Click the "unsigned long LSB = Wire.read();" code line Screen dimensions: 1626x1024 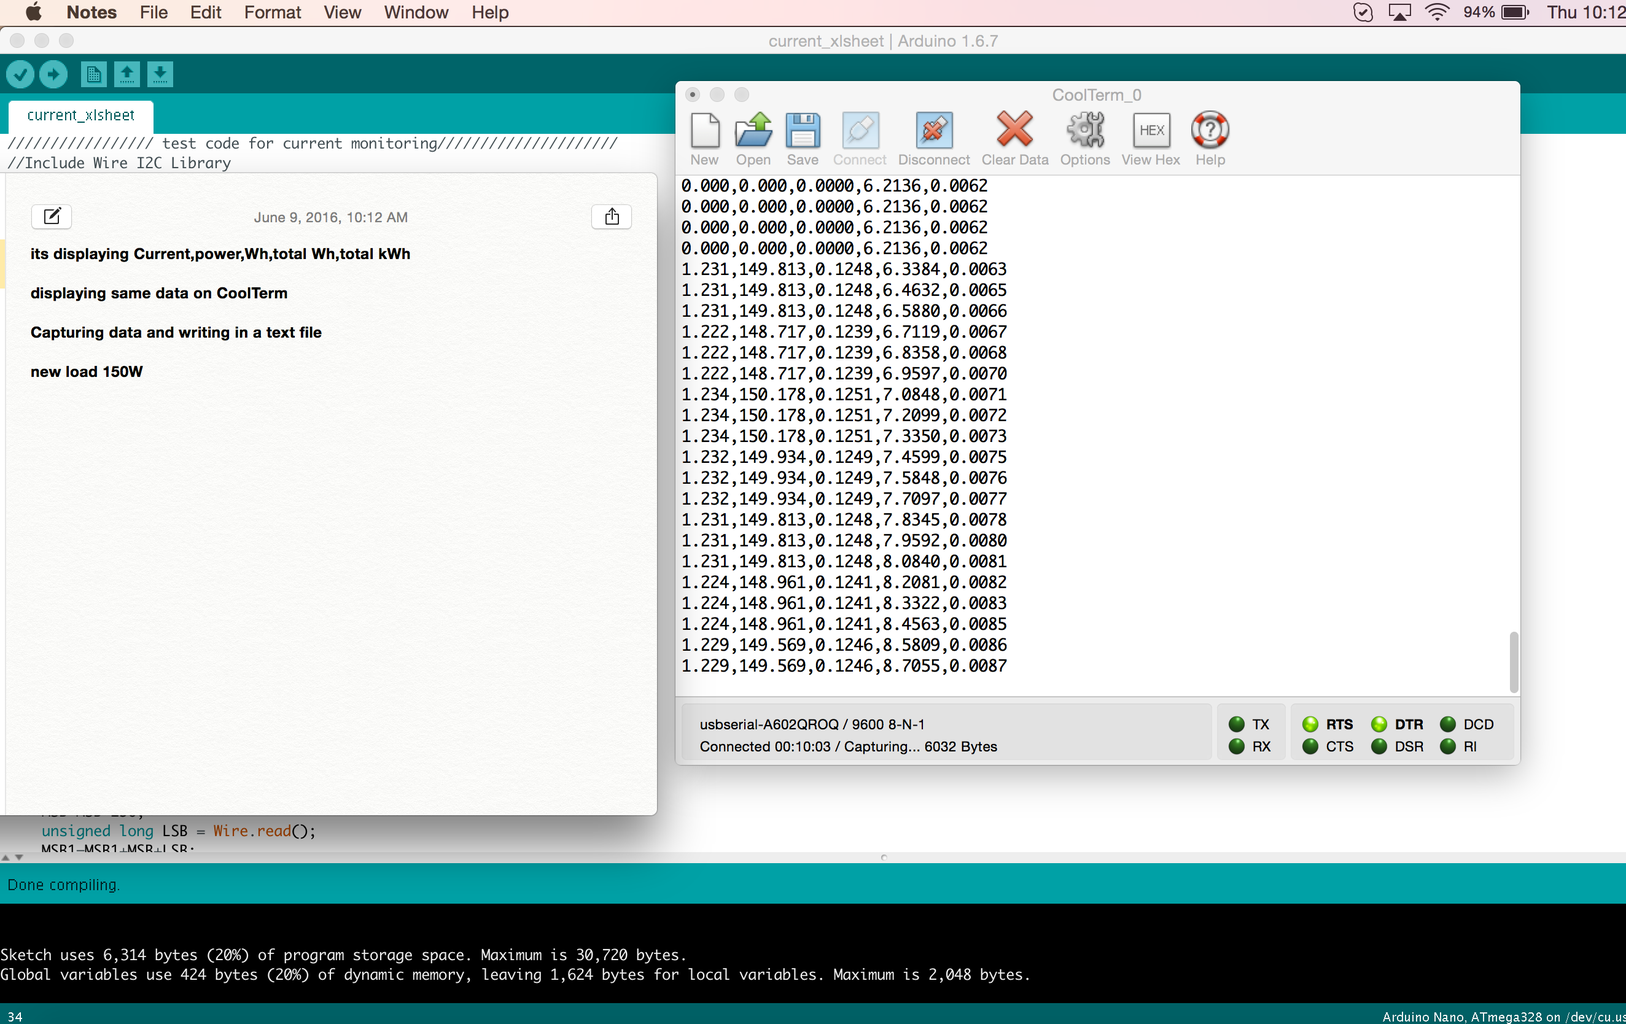point(179,831)
